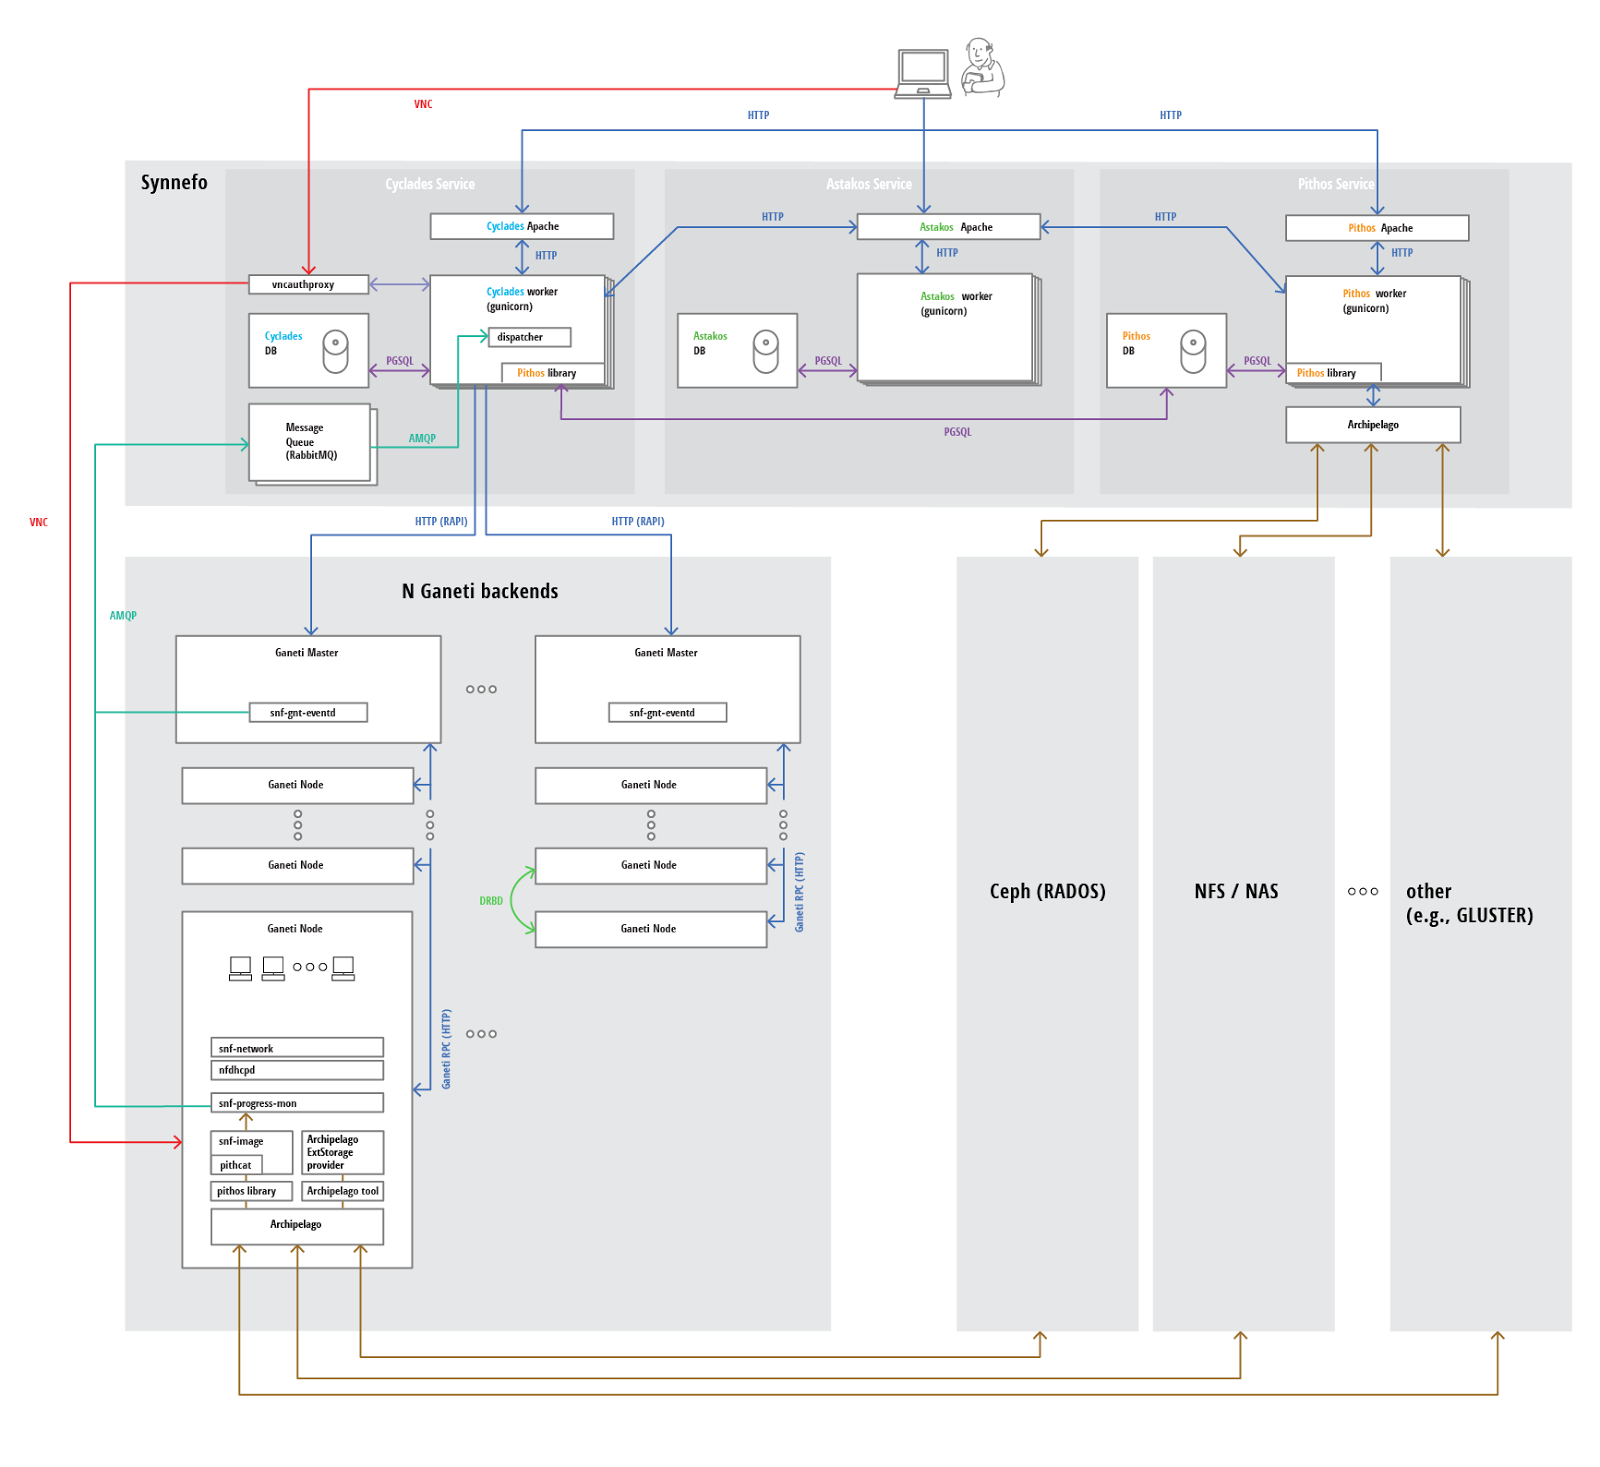This screenshot has height=1467, width=1600.
Task: Click Pithos library box inside Cyclades worker
Action: (553, 373)
